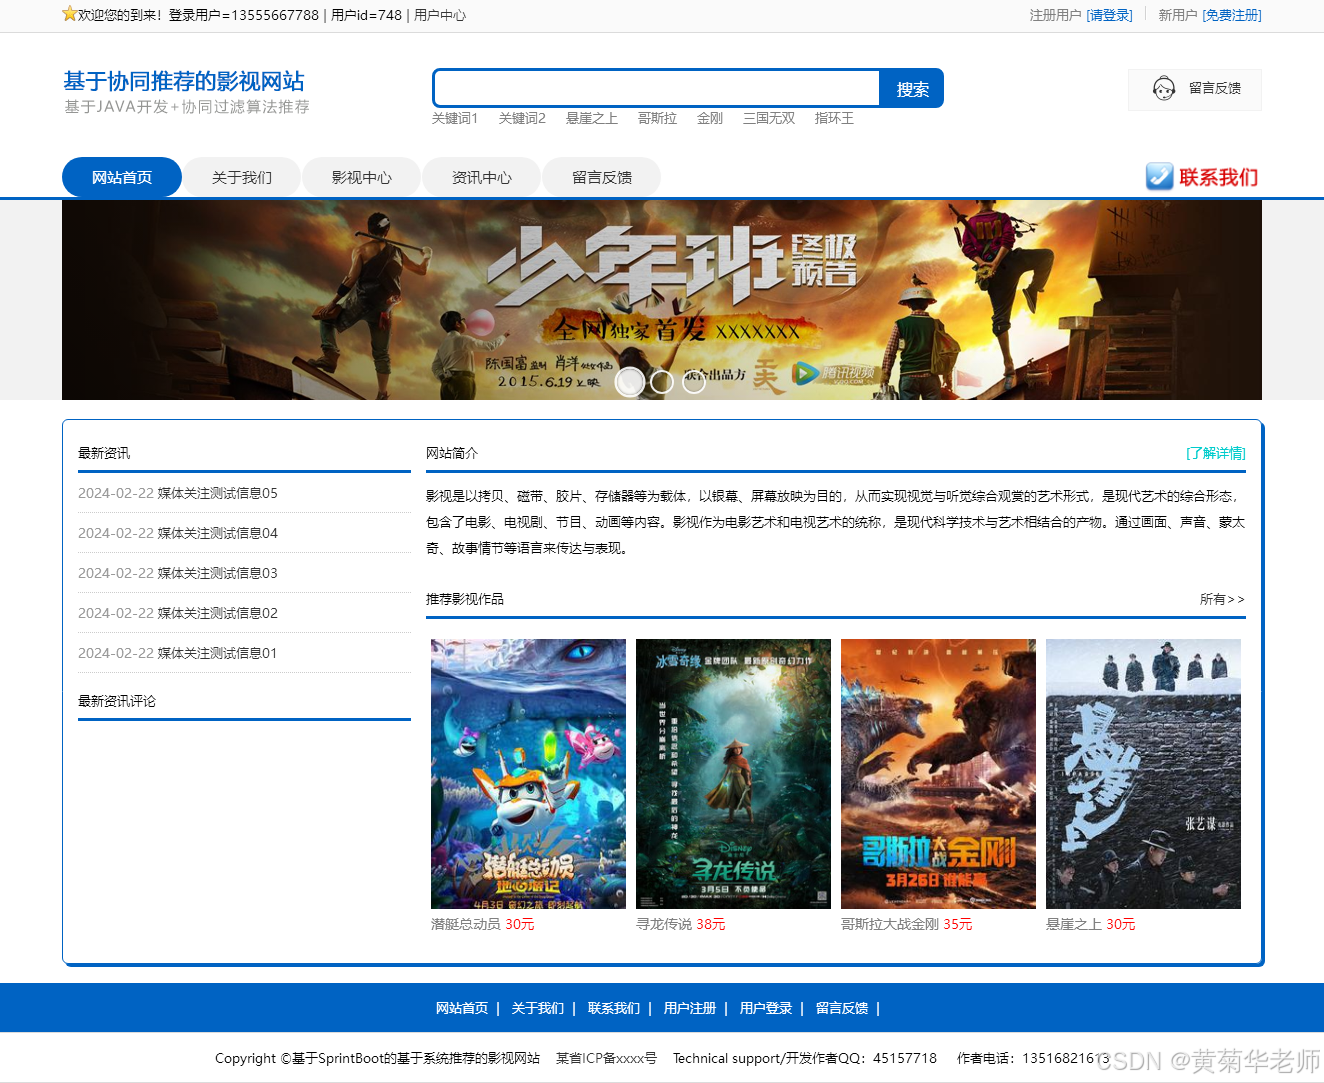The width and height of the screenshot is (1324, 1083).
Task: Select the last carousel indicator dot
Action: click(694, 382)
